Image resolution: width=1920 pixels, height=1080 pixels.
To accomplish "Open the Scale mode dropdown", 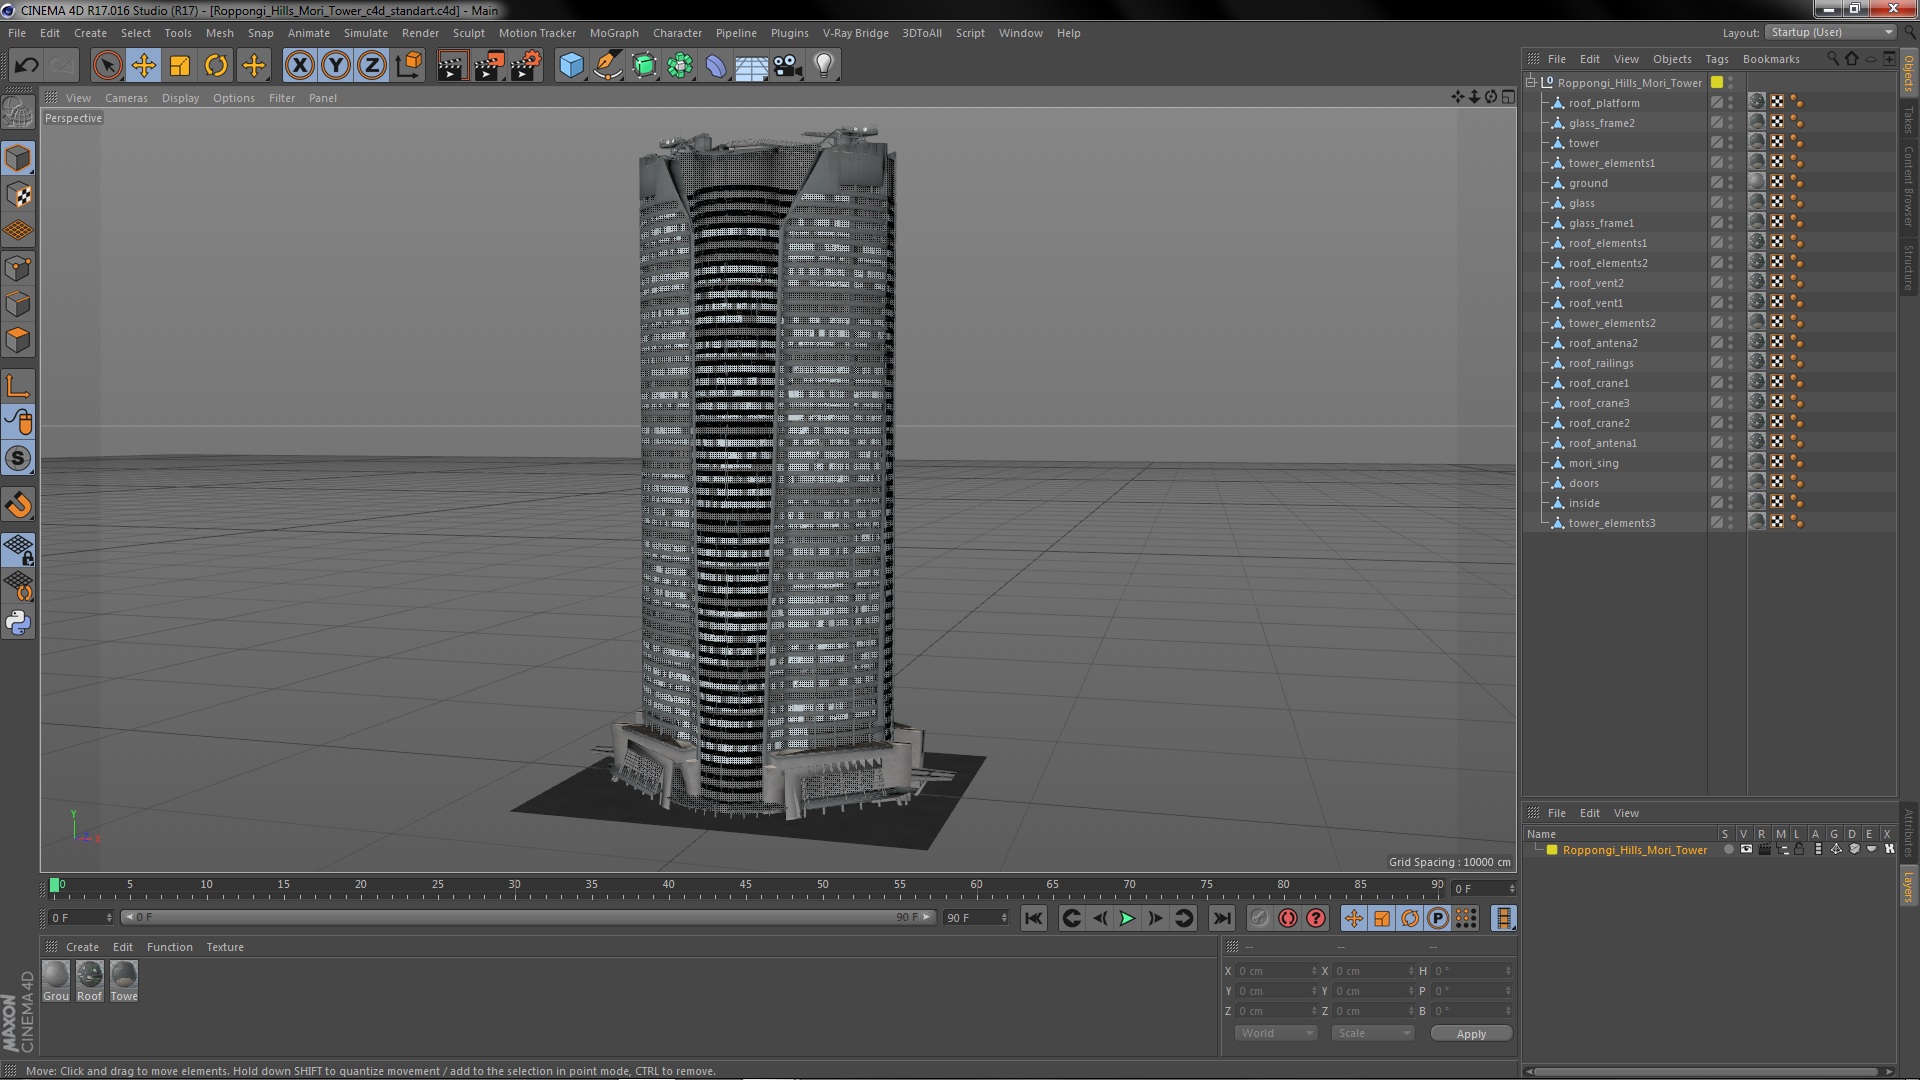I will 1372,1033.
